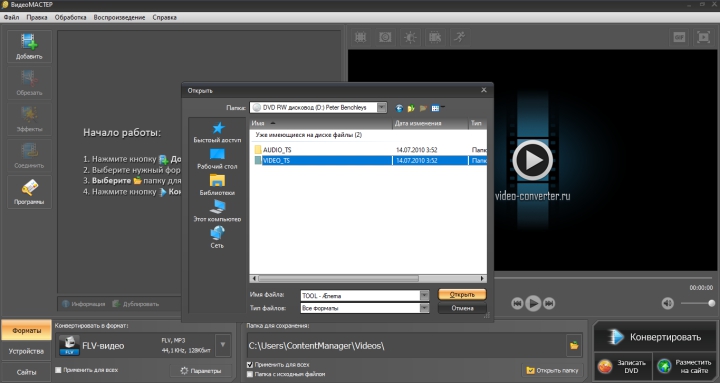Click the Отмена button

tap(462, 308)
